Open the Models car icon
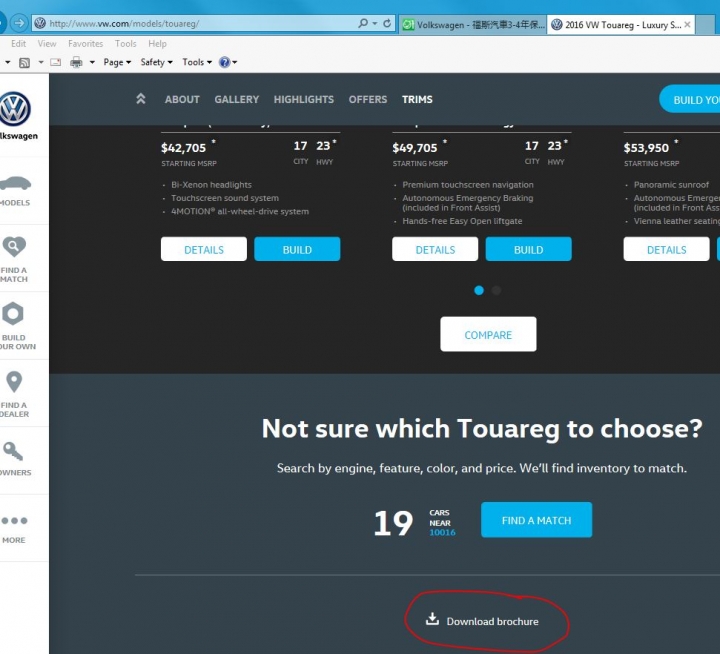The image size is (720, 654). (x=15, y=183)
